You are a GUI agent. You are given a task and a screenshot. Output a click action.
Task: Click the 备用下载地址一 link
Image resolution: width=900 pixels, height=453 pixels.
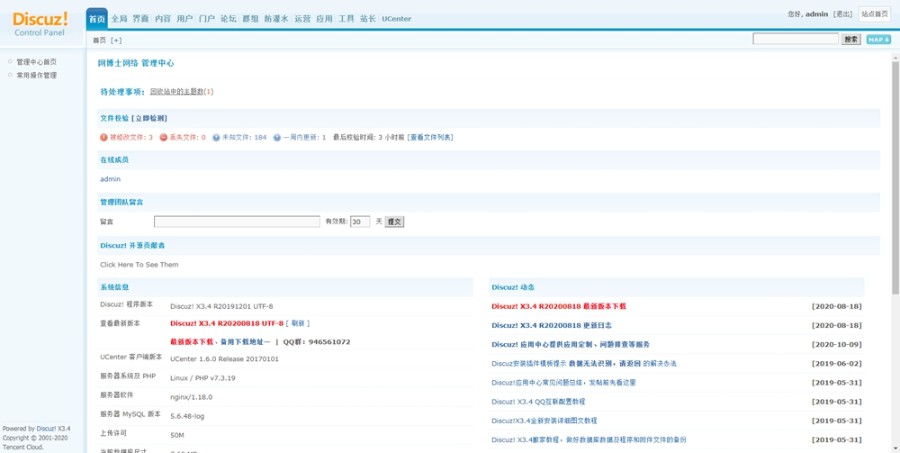(x=245, y=342)
